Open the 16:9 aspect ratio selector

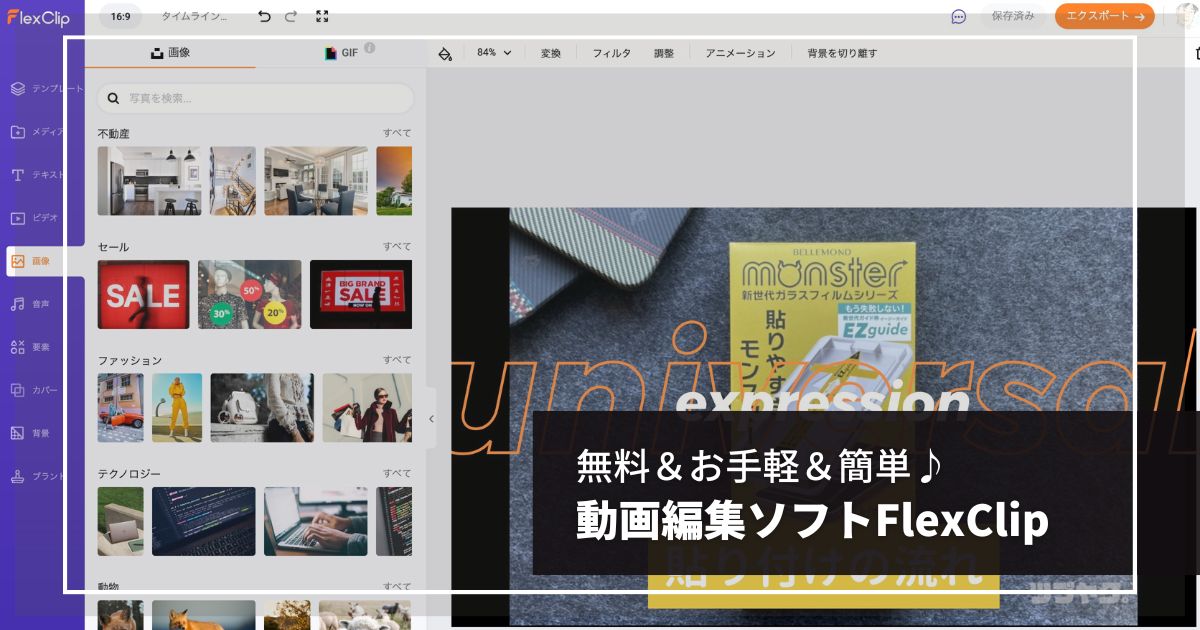point(121,16)
